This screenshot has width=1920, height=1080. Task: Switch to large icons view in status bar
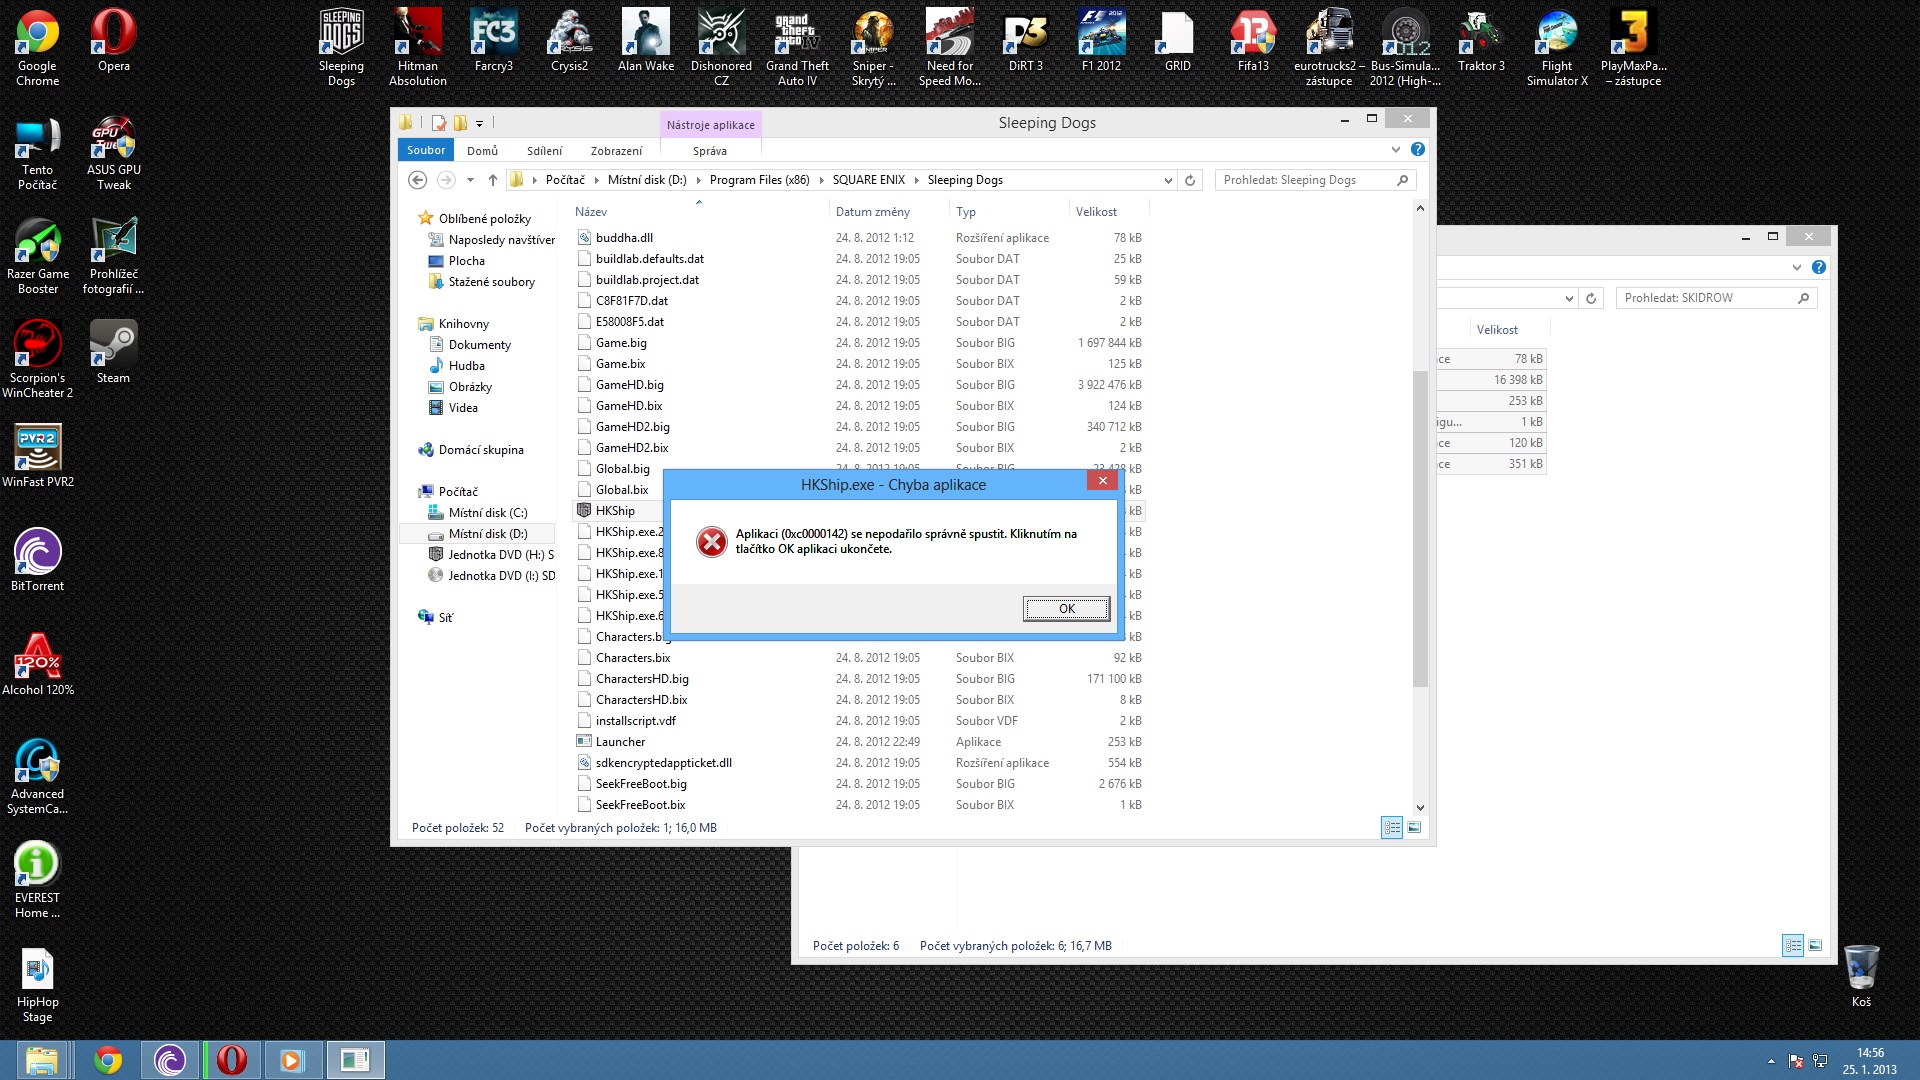point(1414,827)
